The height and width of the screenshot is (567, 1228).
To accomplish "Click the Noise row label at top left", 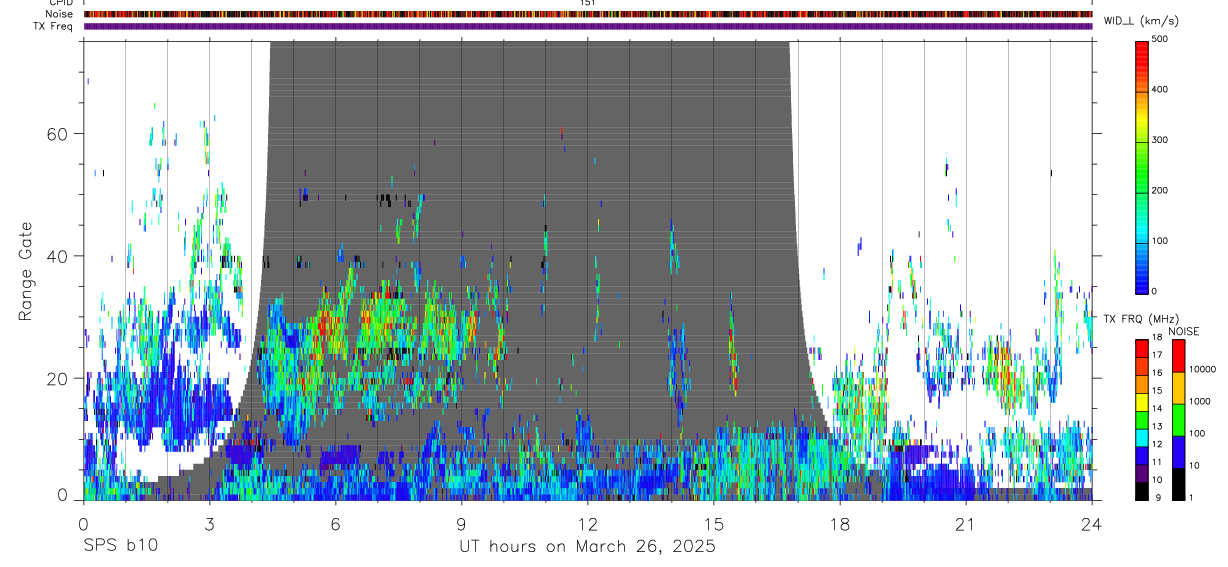I will click(59, 14).
